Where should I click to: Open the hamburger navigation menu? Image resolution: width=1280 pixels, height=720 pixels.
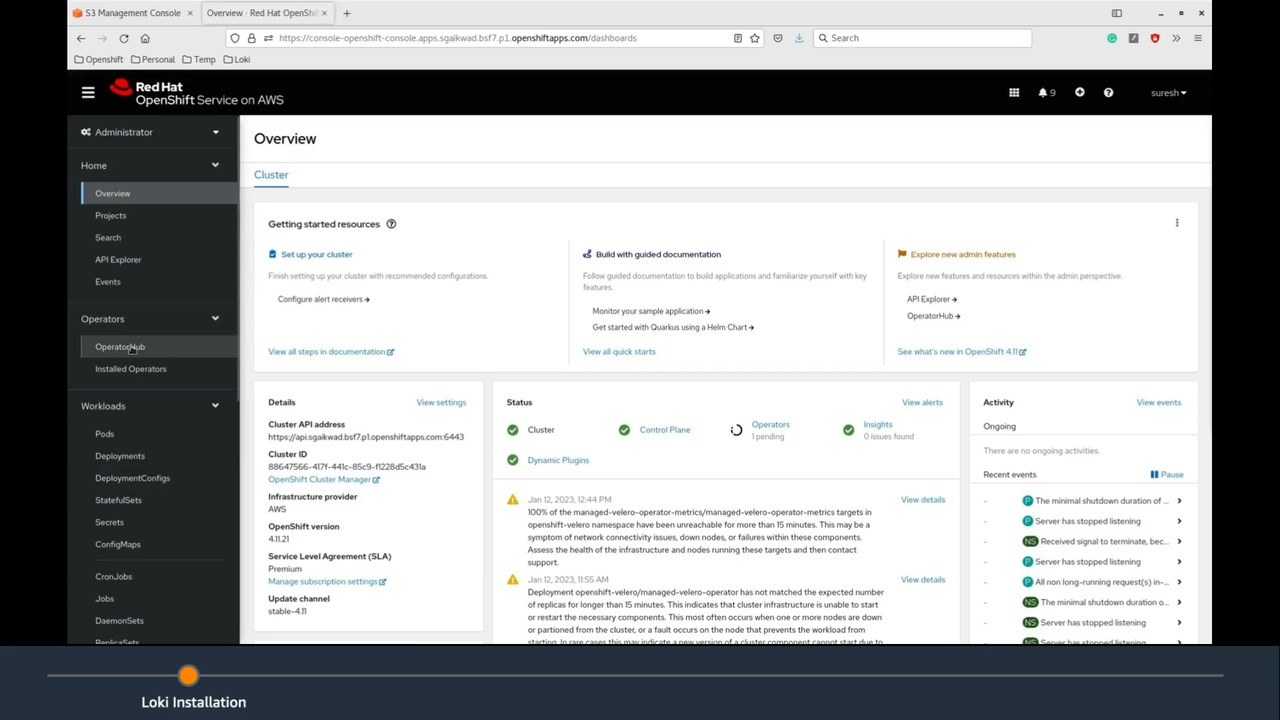88,93
